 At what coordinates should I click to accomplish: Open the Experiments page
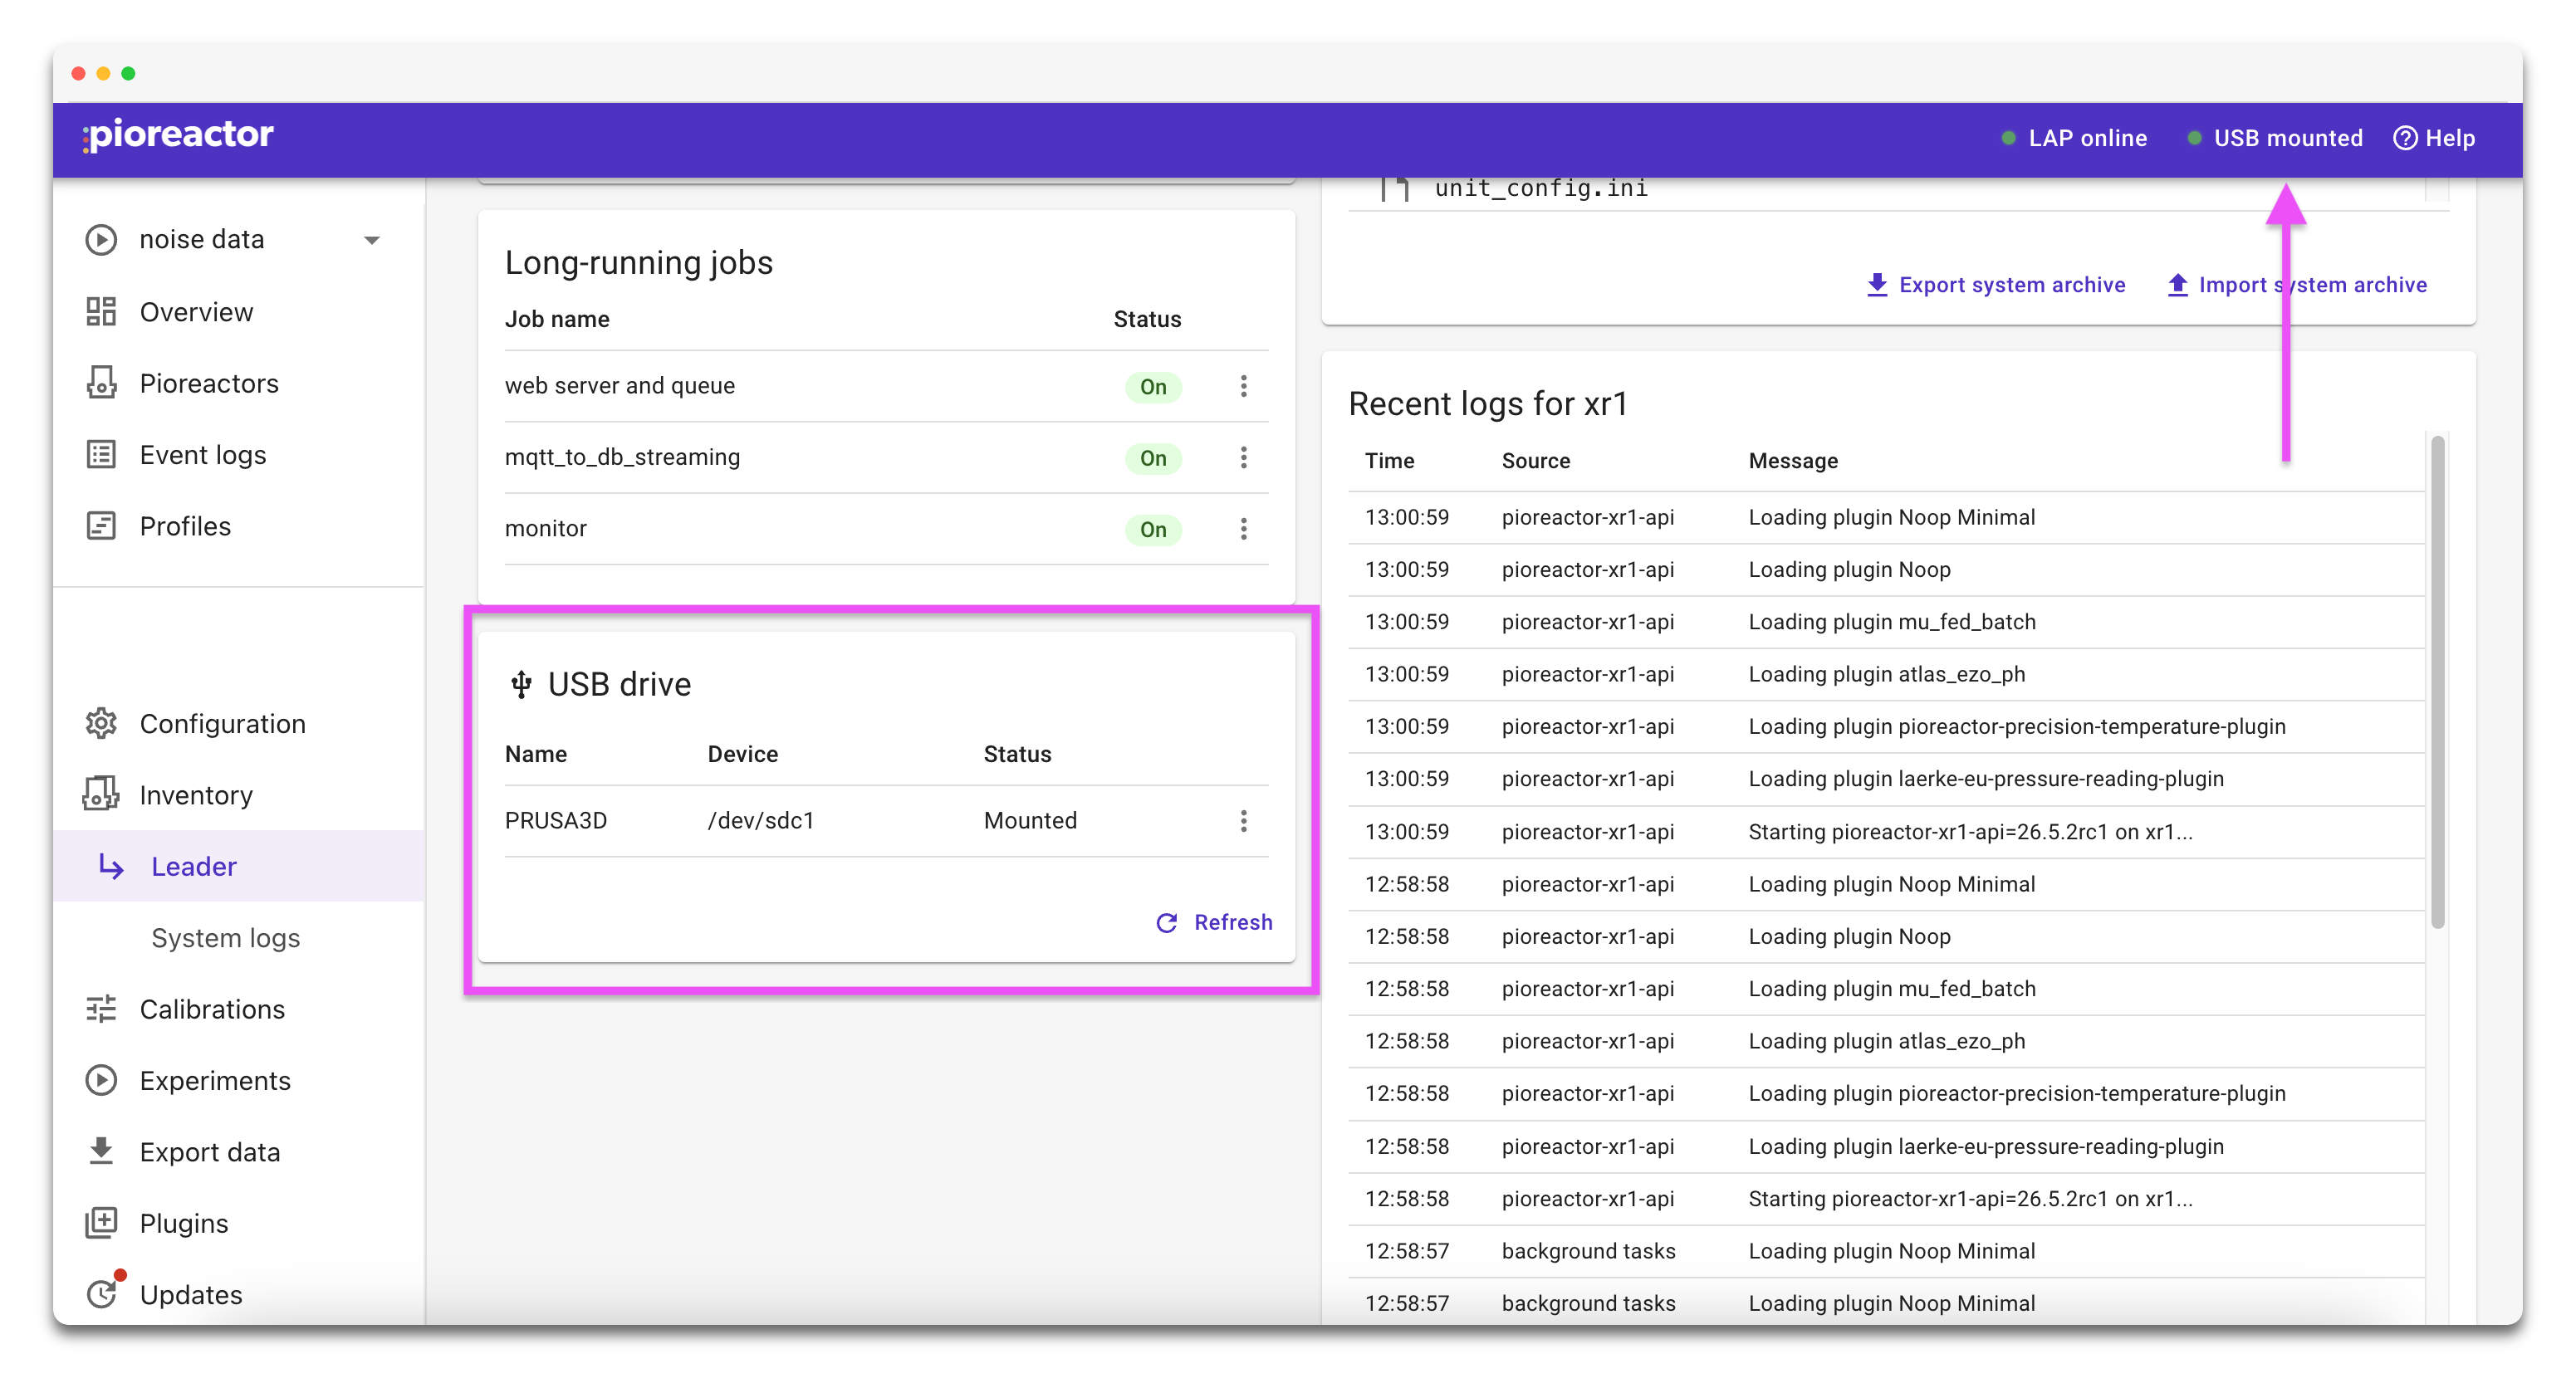(x=240, y=1081)
